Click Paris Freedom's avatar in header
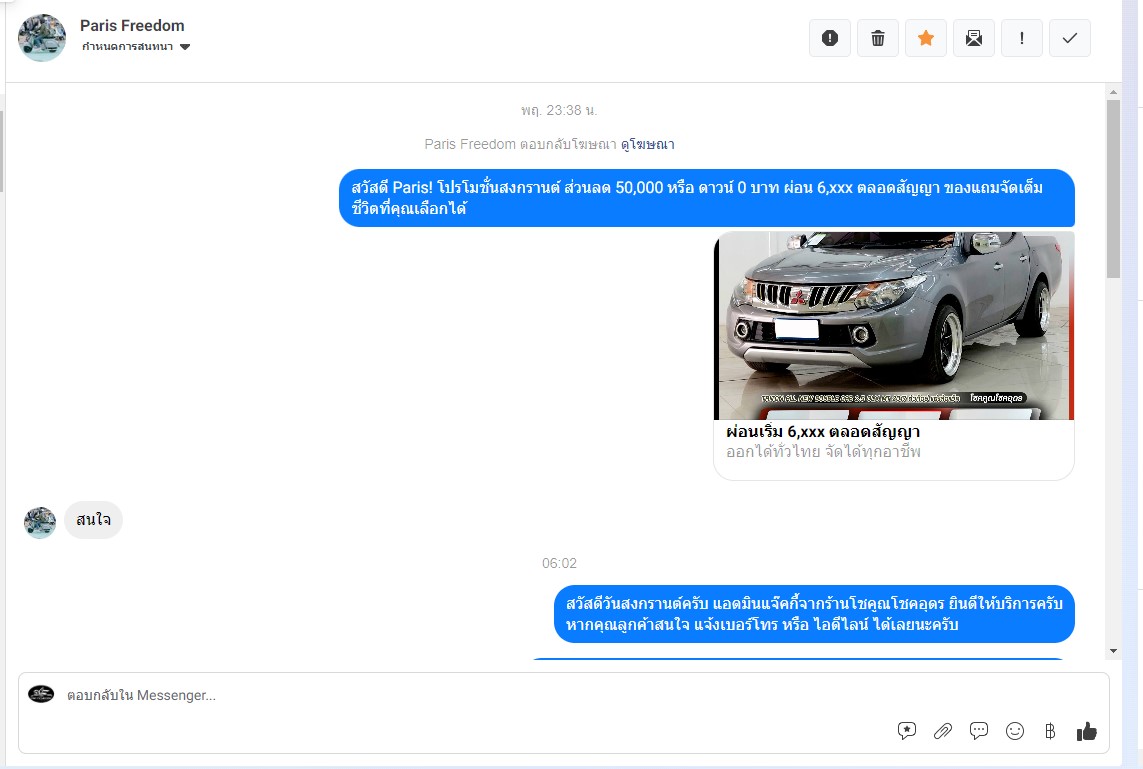Screen dimensions: 1143x769 tap(42, 38)
